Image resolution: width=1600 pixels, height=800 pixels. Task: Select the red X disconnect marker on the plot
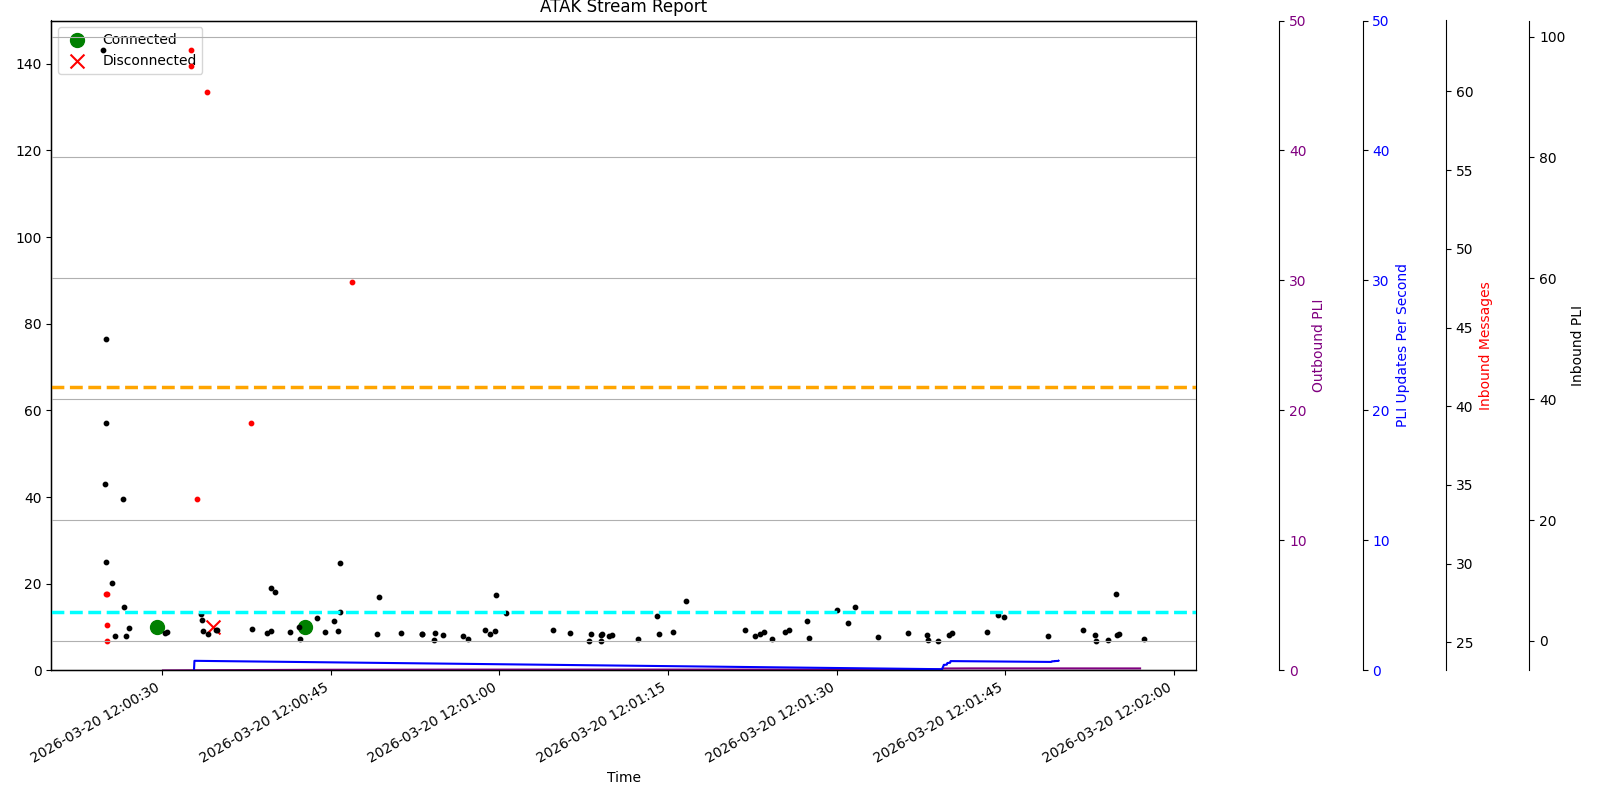(213, 626)
